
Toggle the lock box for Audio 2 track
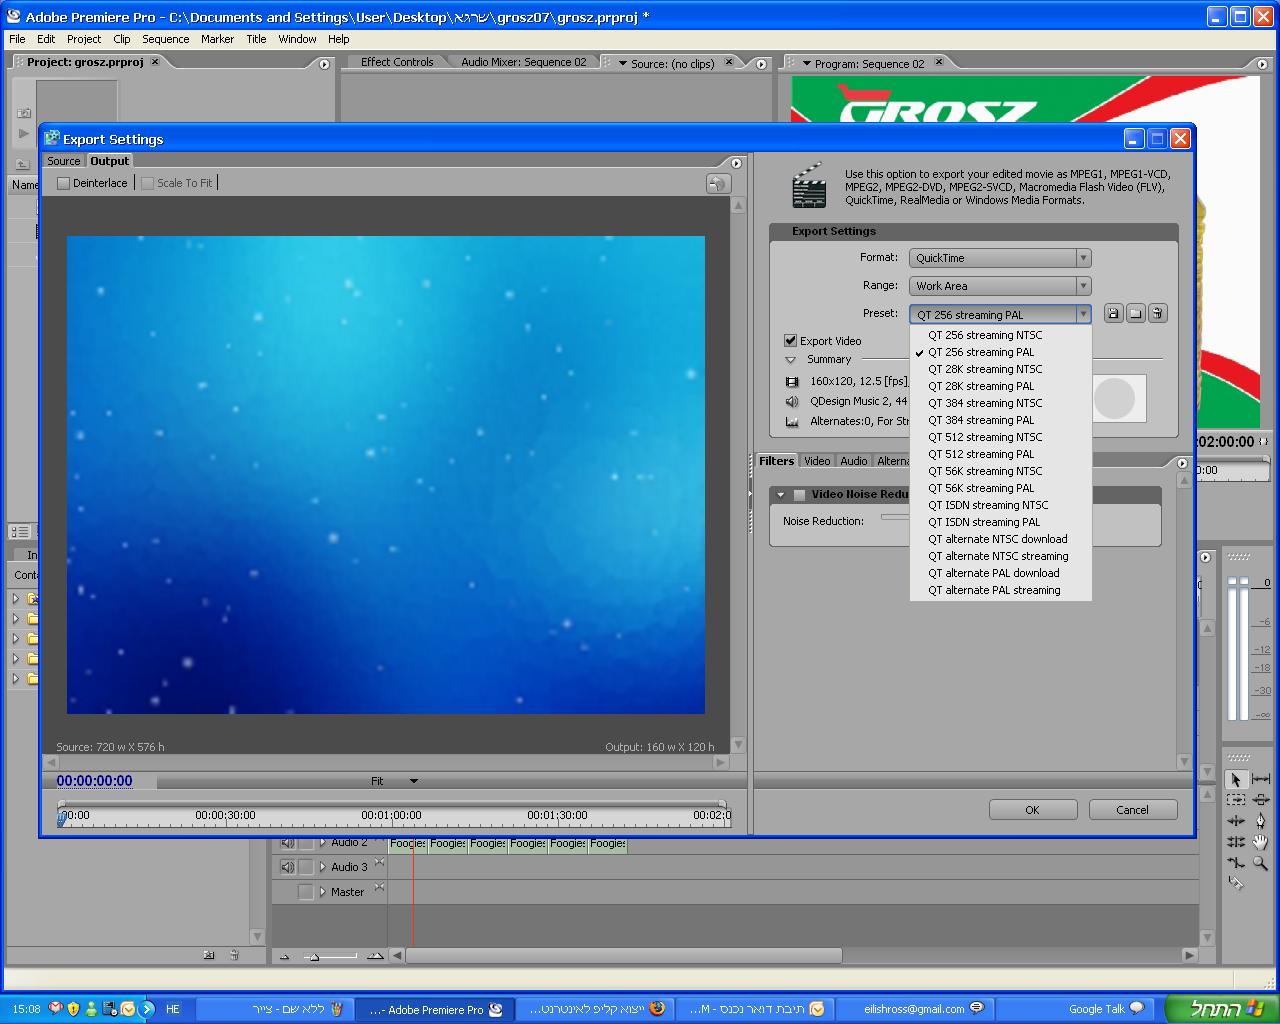[x=306, y=843]
